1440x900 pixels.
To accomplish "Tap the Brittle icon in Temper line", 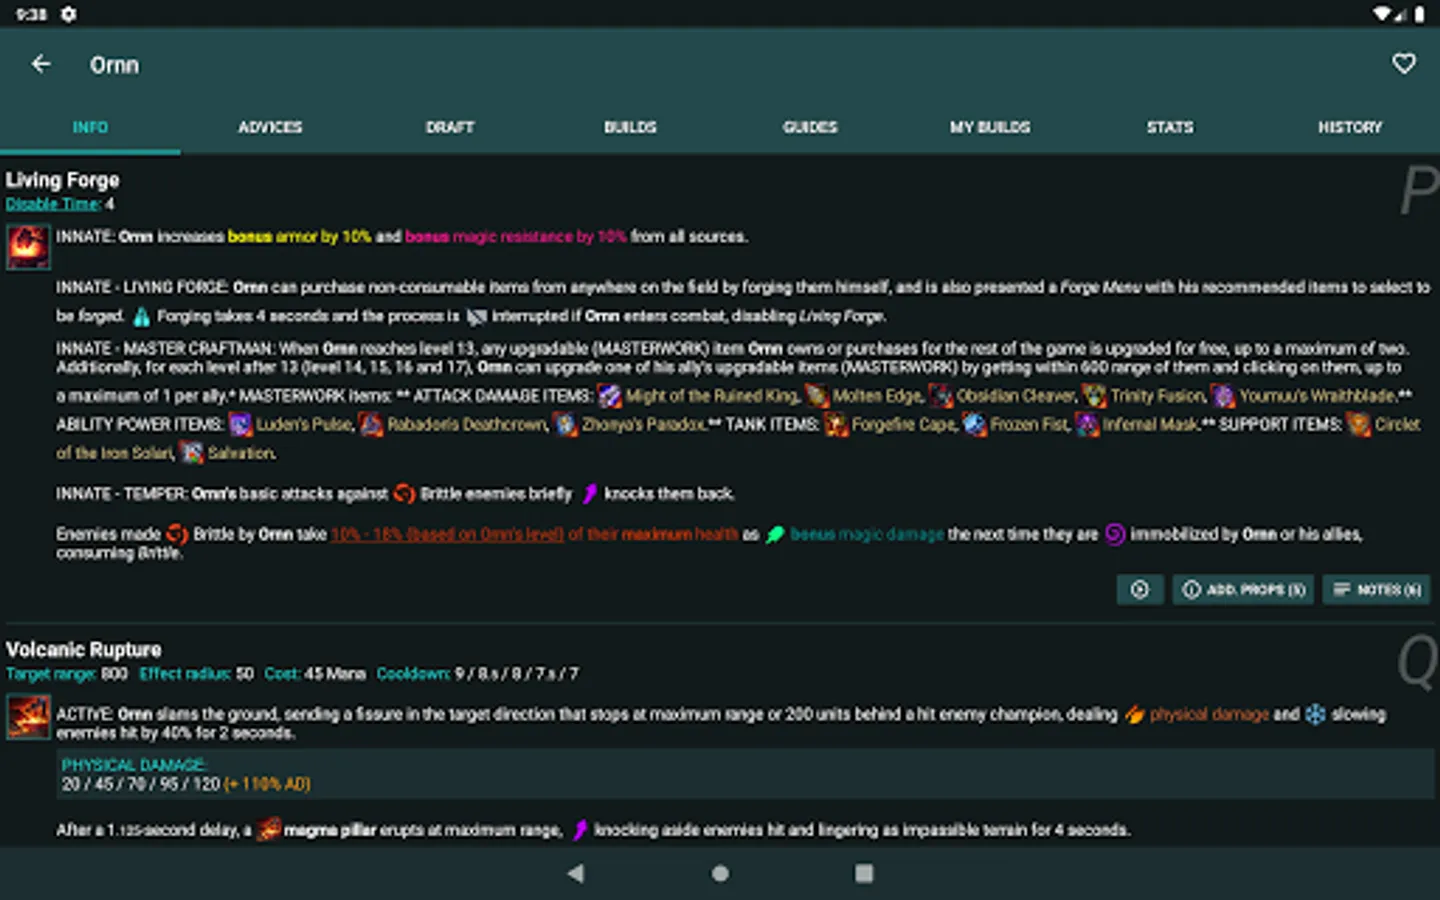I will (x=404, y=493).
